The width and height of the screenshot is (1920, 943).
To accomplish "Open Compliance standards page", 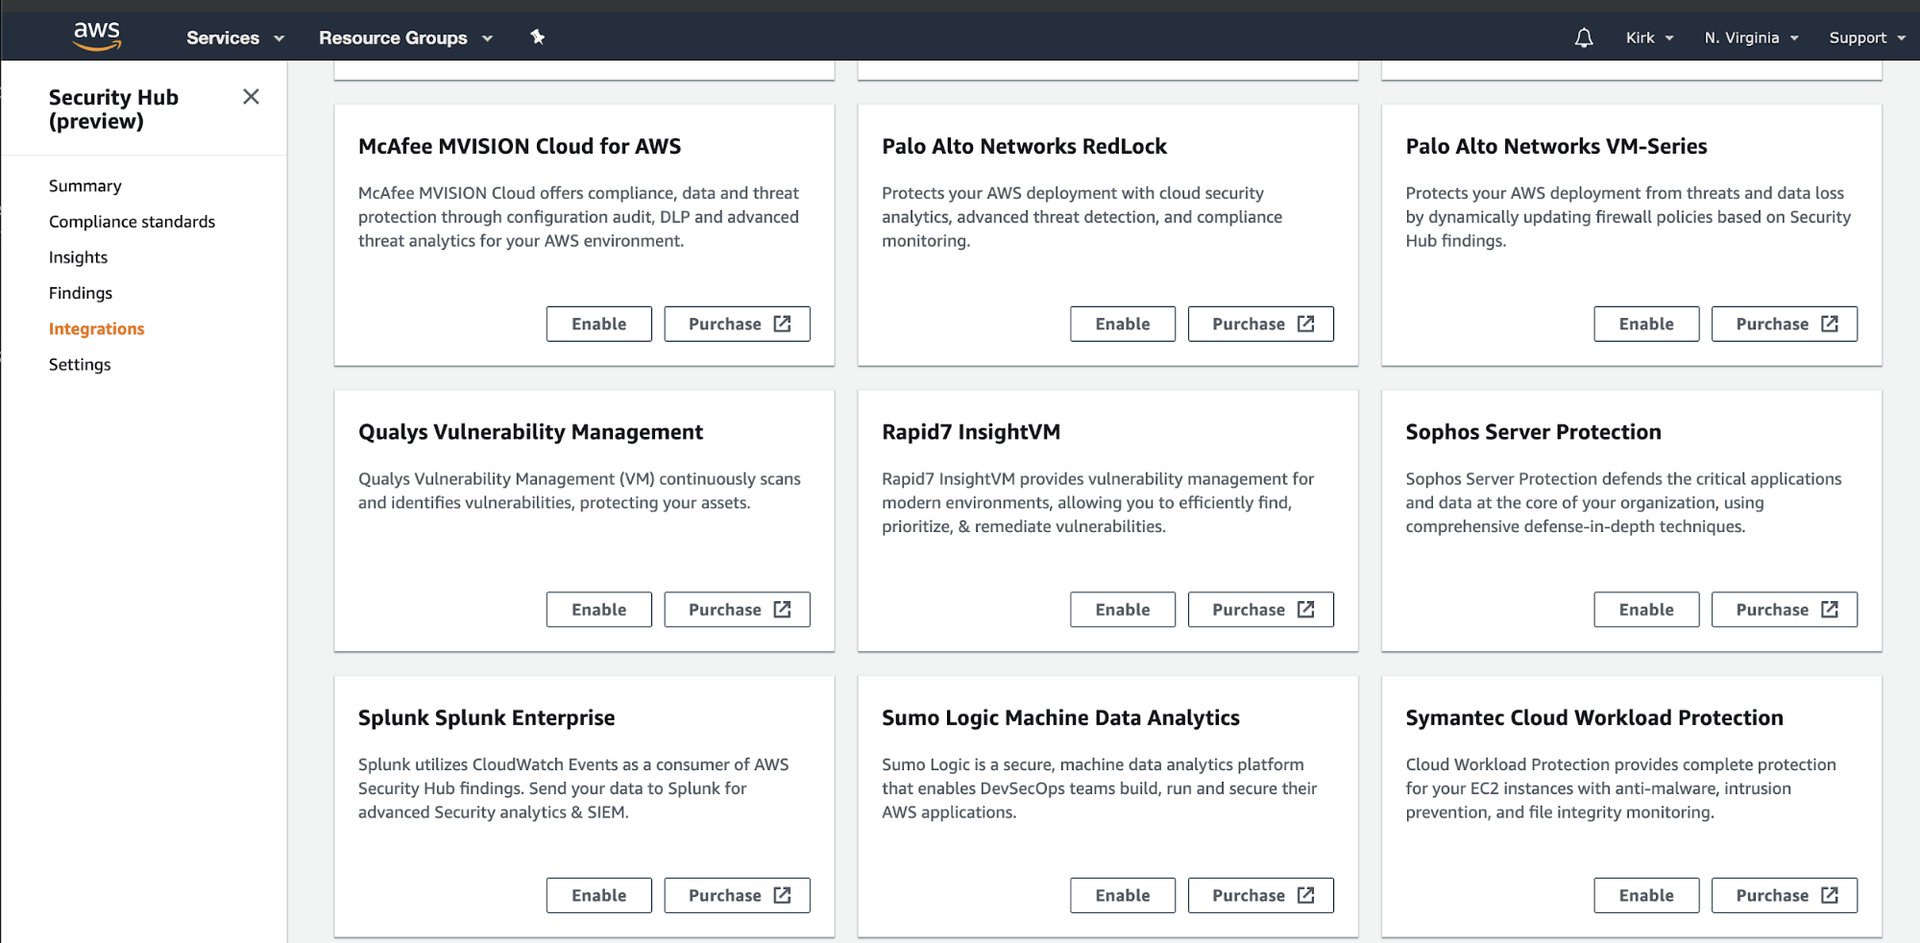I will (132, 222).
